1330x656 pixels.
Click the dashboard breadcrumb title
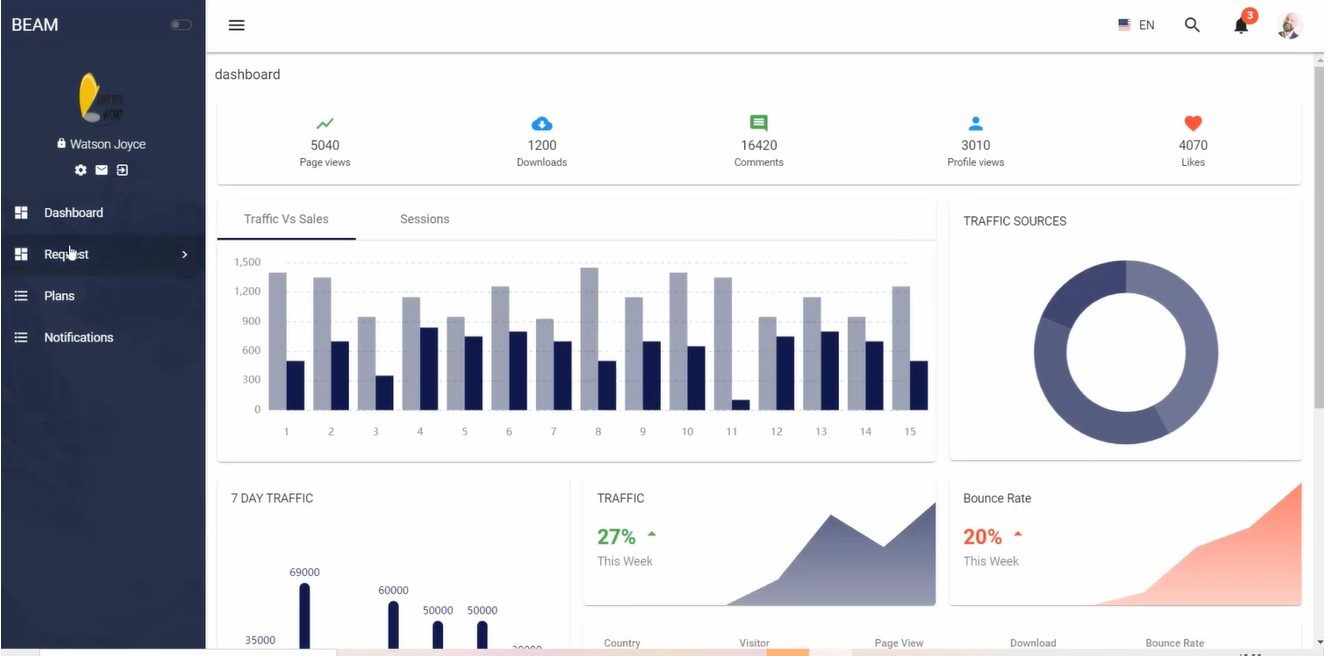click(x=247, y=75)
